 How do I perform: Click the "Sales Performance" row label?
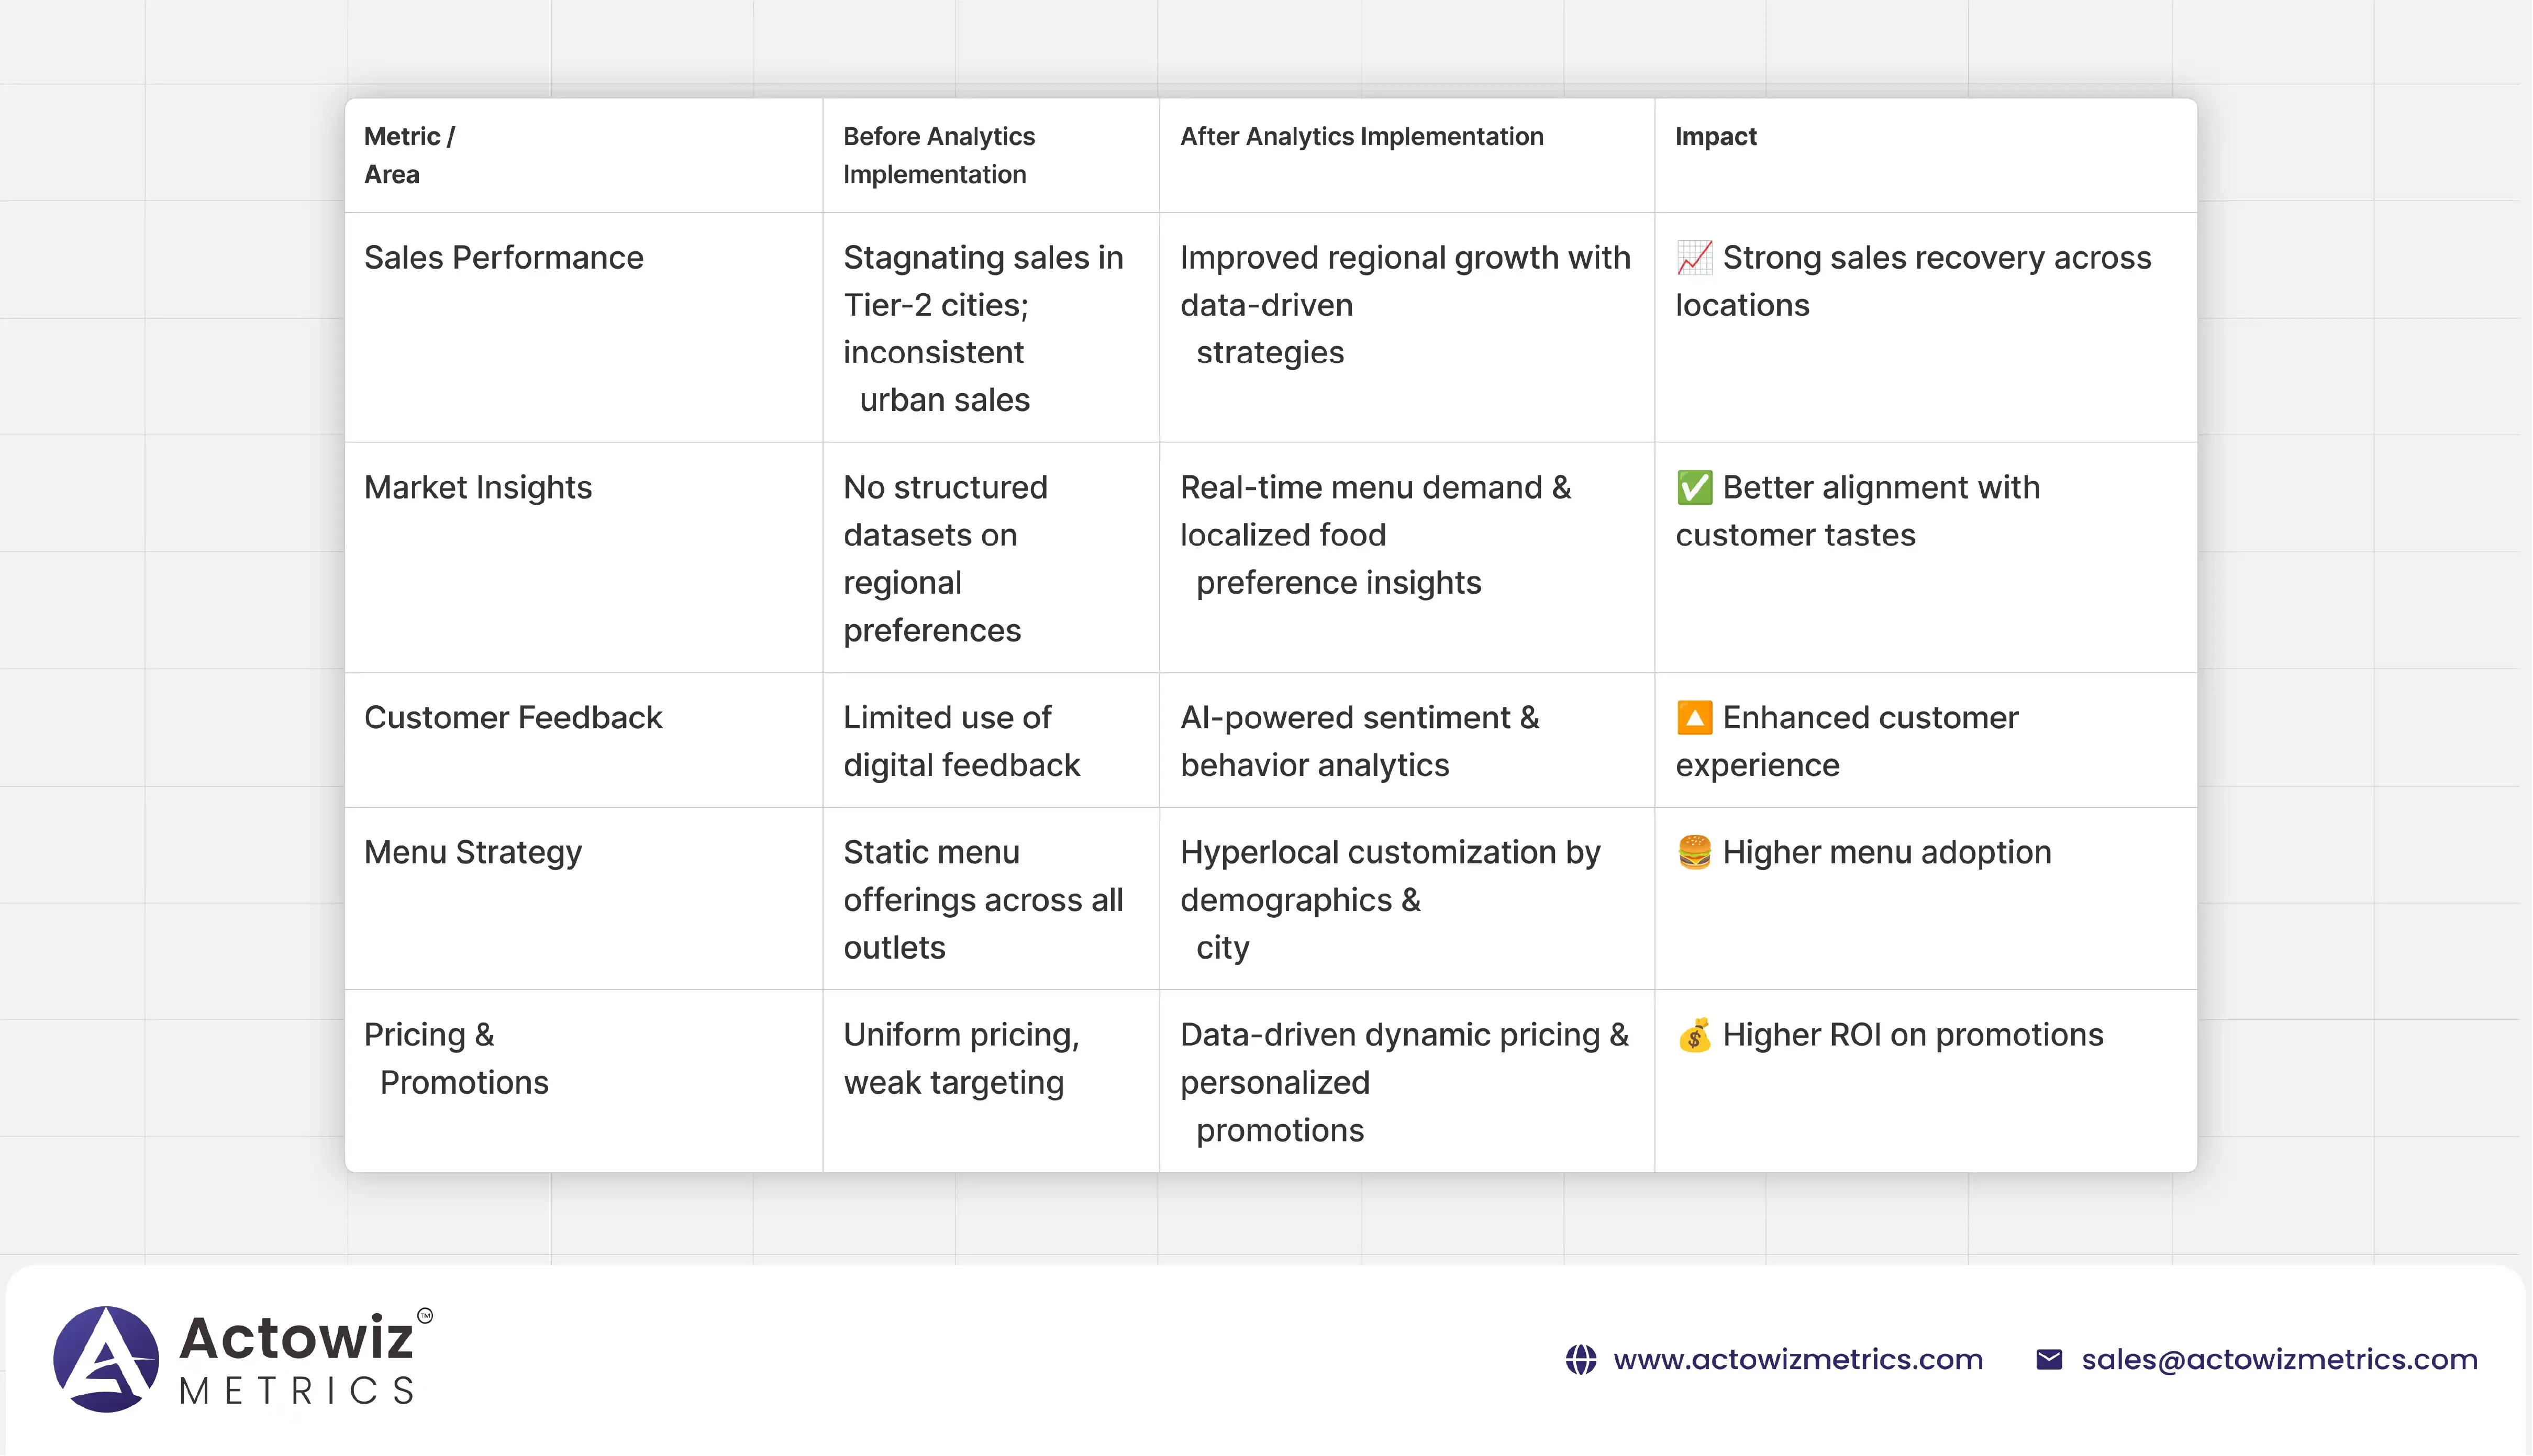pos(503,258)
